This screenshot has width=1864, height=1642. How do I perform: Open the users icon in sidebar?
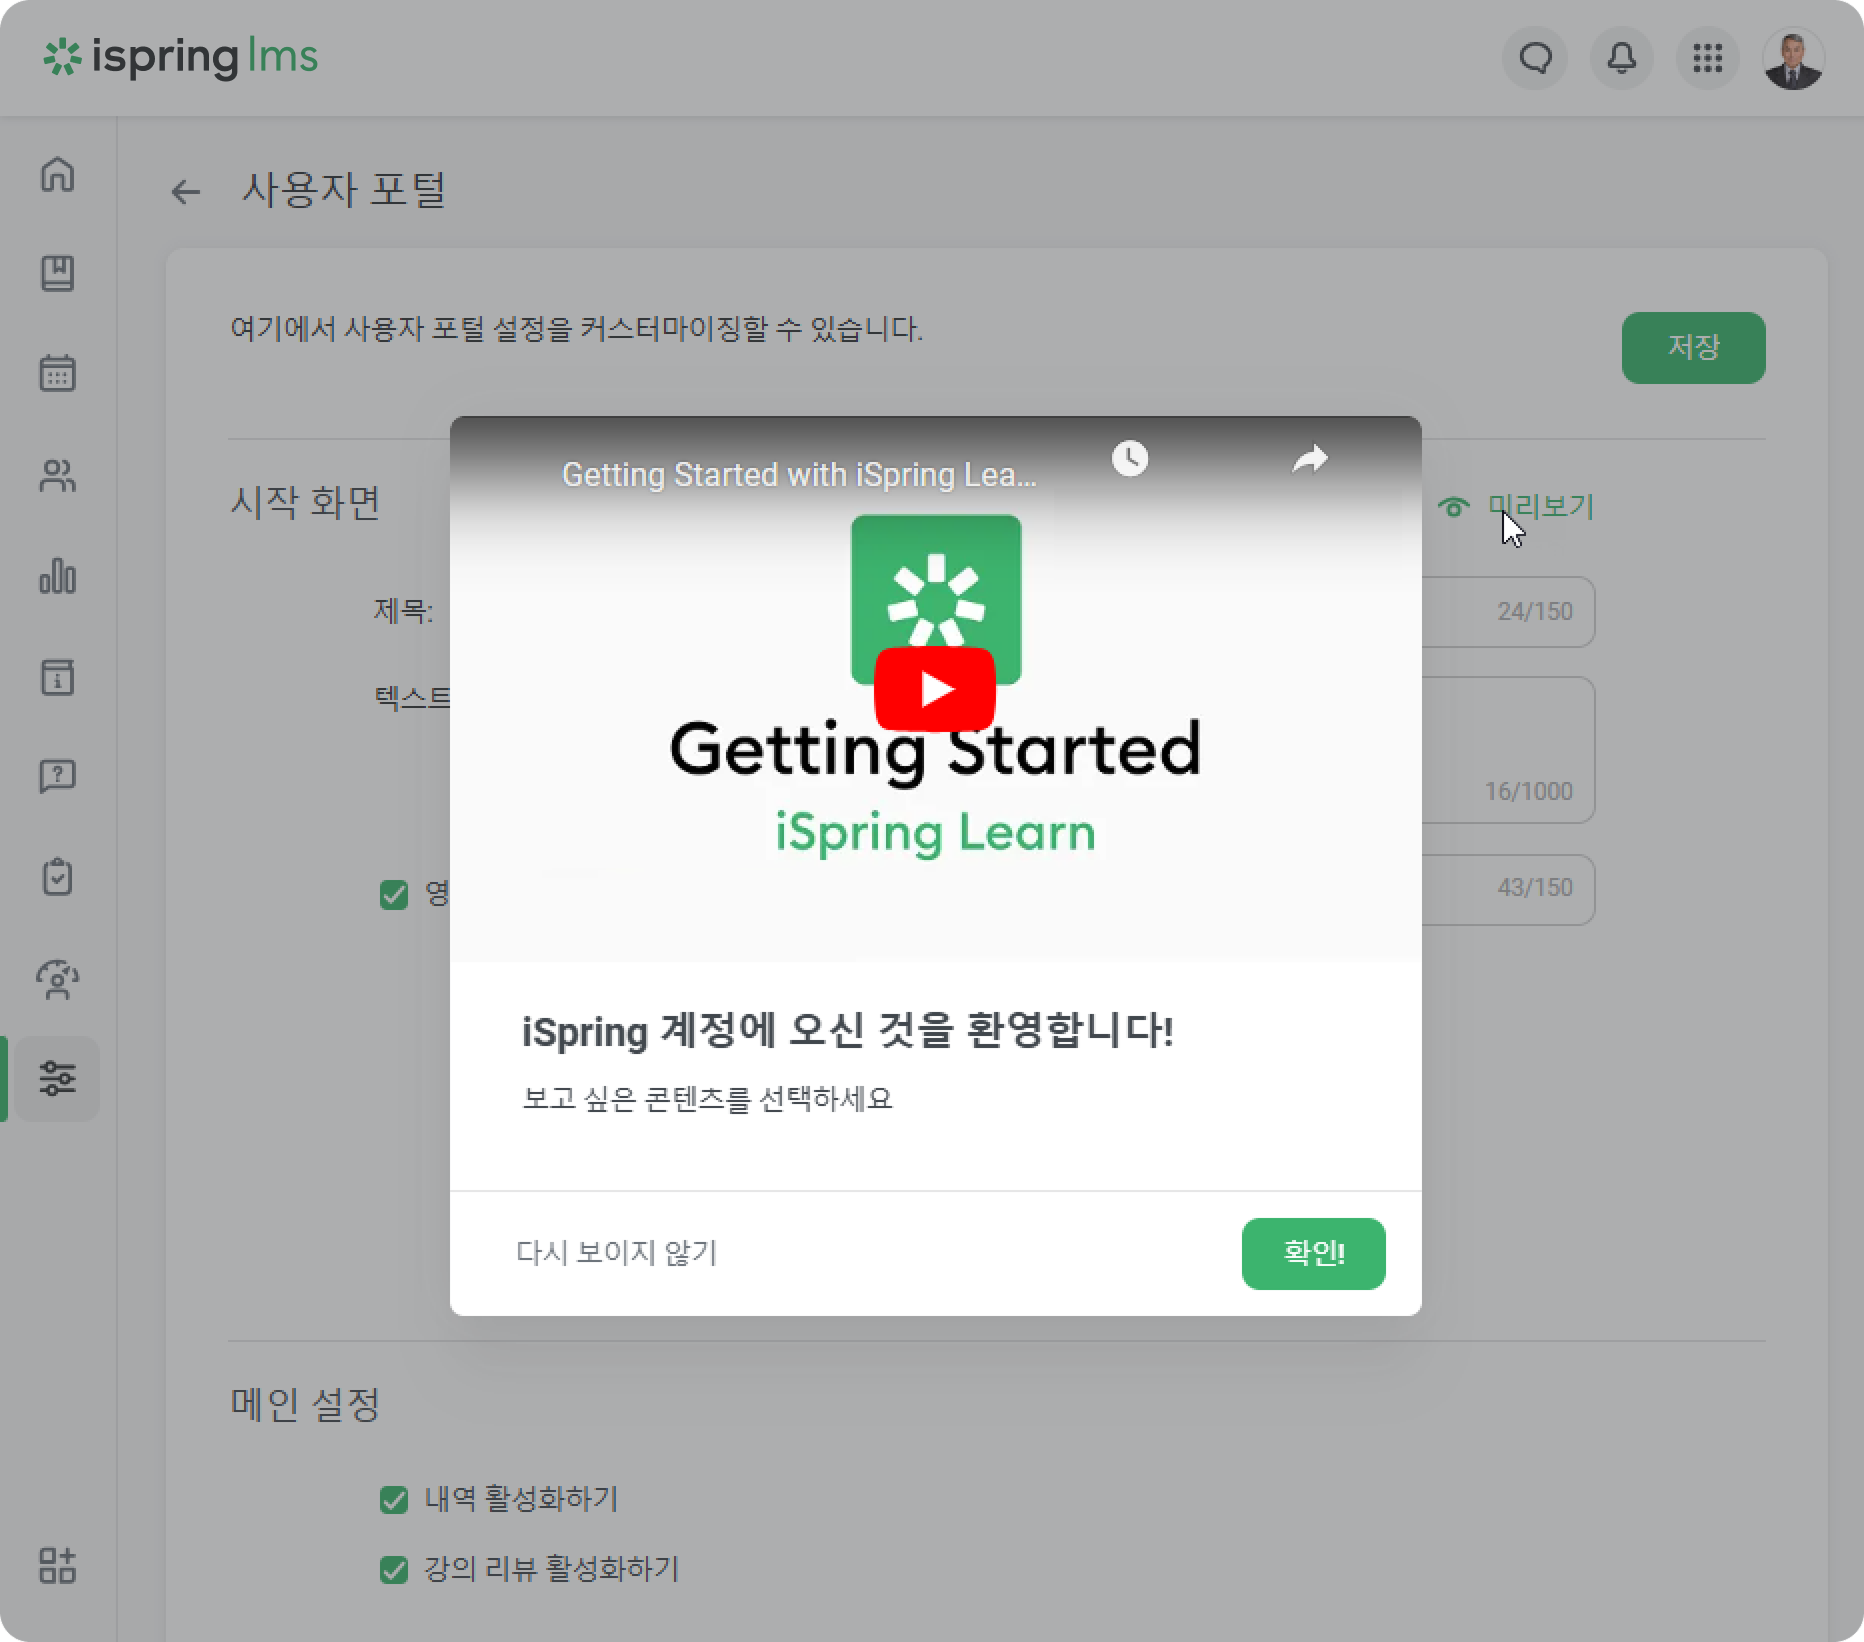(x=57, y=475)
